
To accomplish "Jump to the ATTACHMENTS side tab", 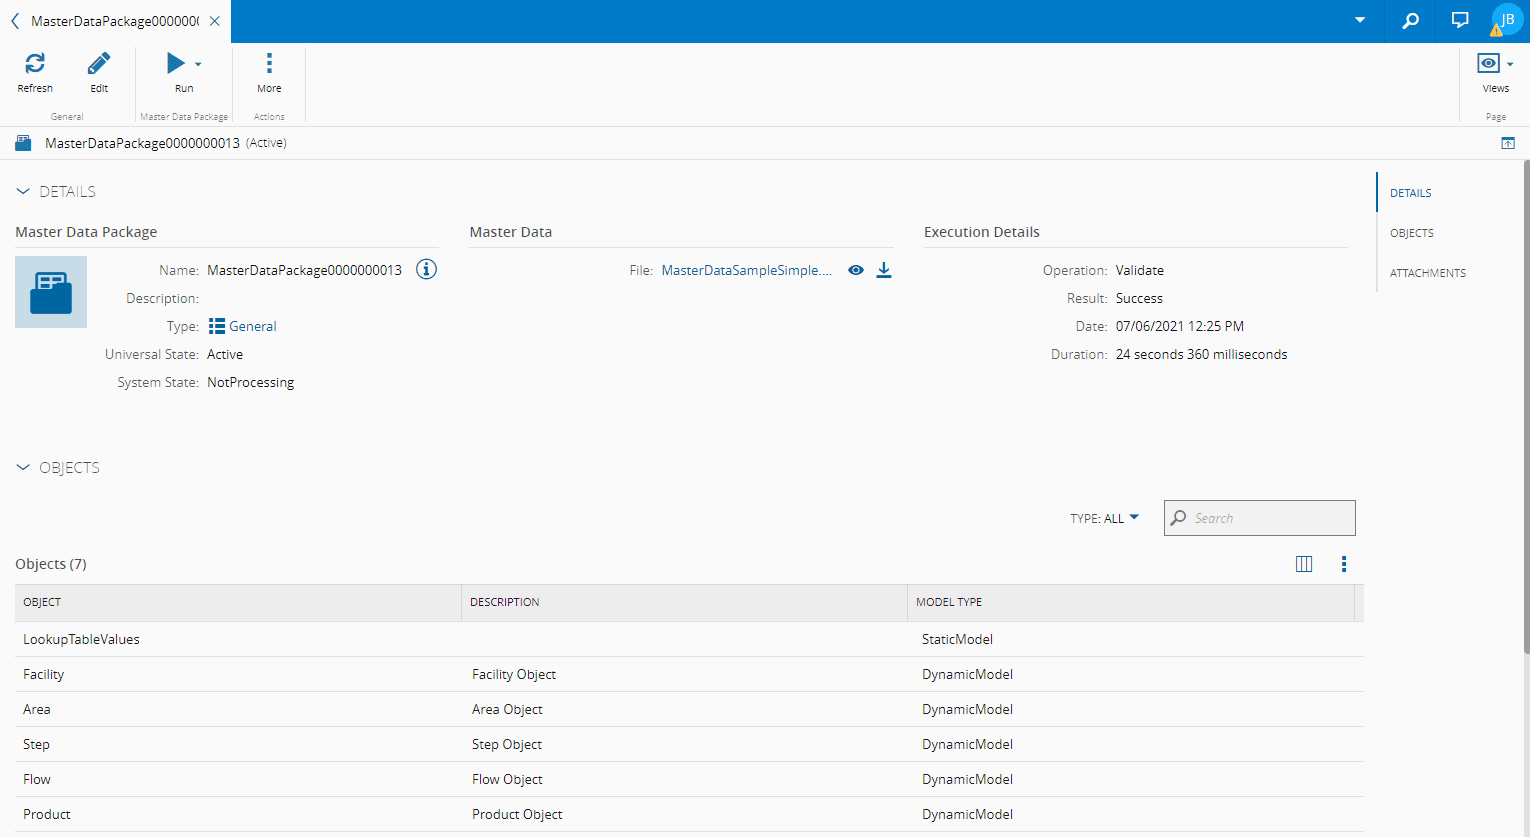I will point(1427,273).
